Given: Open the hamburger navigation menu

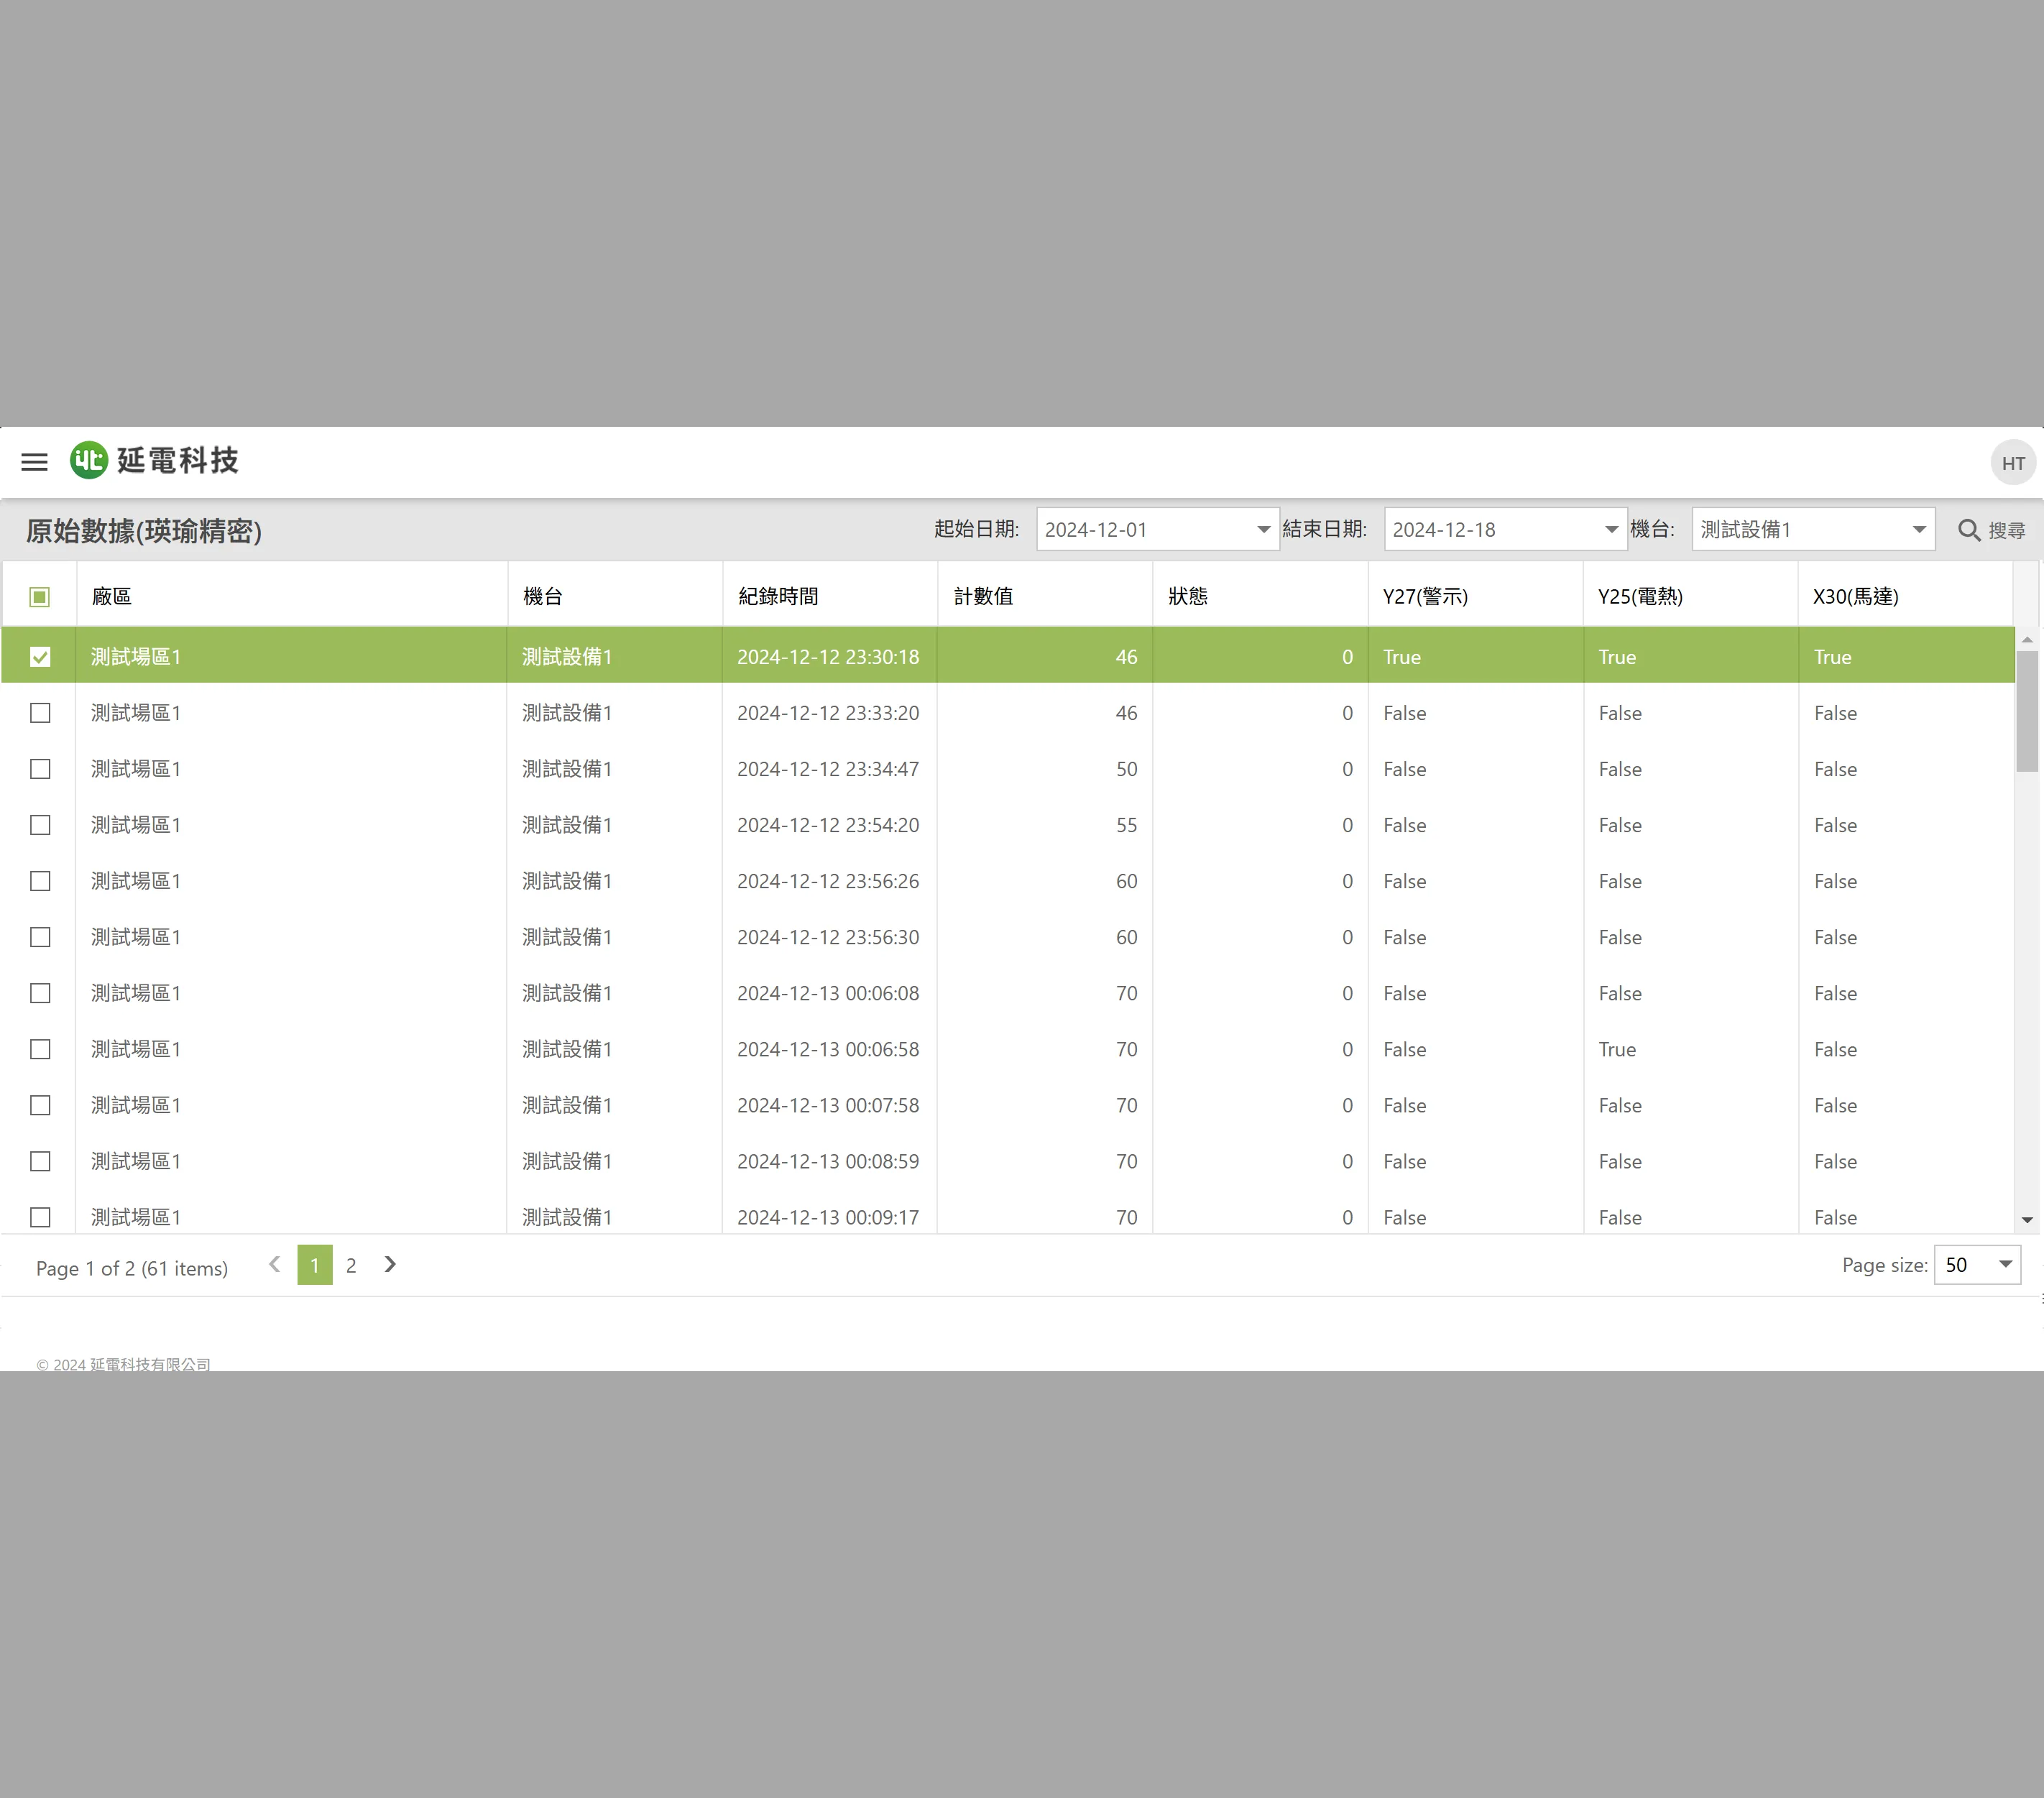Looking at the screenshot, I should [x=34, y=462].
